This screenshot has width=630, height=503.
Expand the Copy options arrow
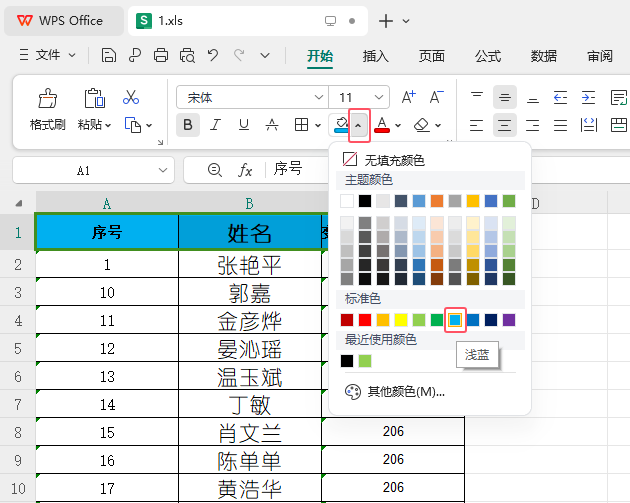click(149, 125)
